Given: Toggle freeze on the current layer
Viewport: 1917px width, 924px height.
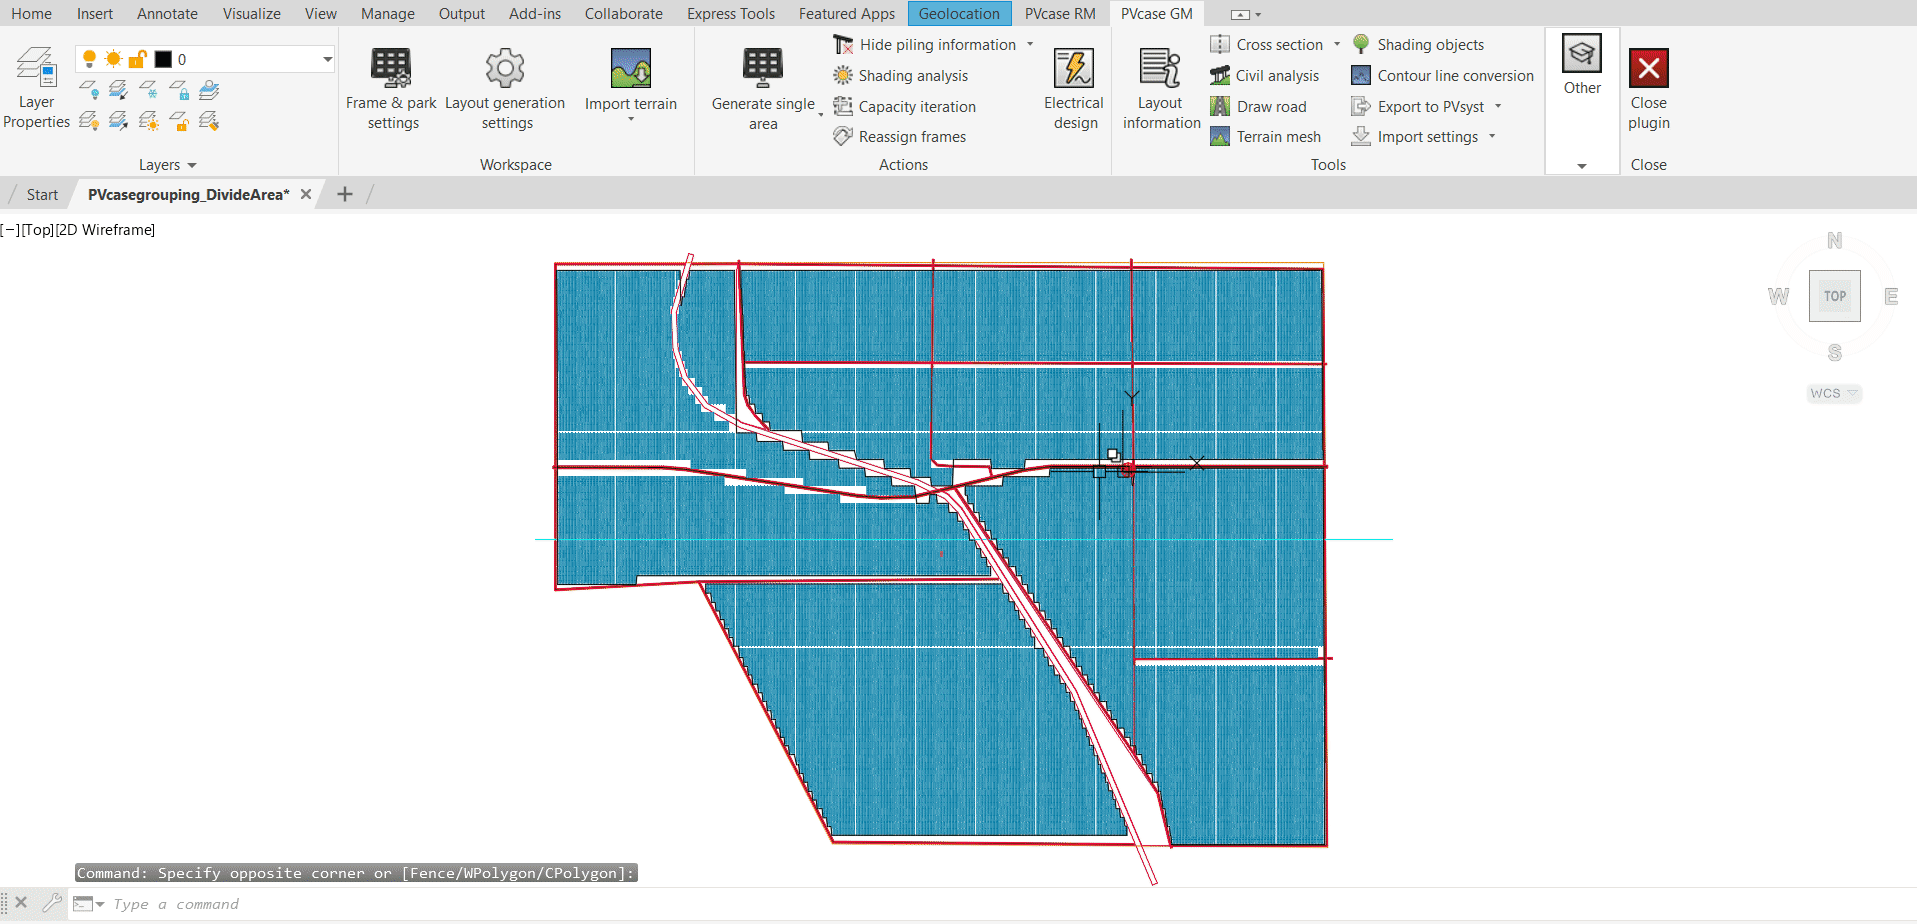Looking at the screenshot, I should coord(113,58).
